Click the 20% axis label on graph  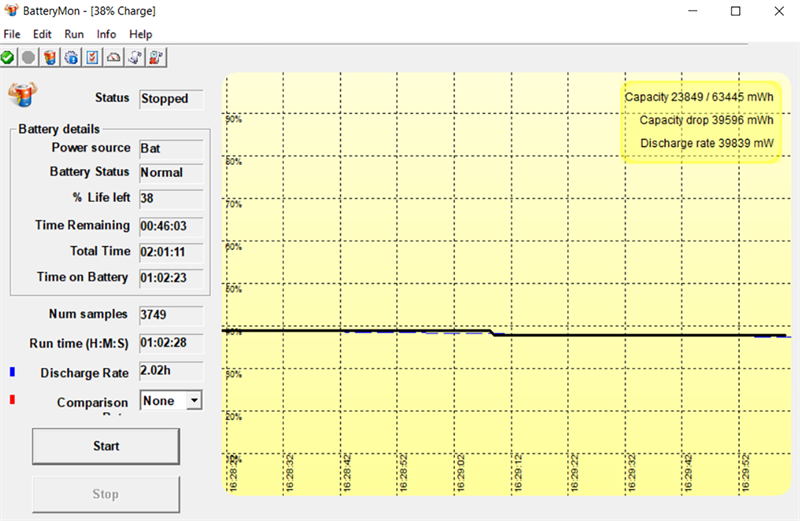[x=234, y=417]
